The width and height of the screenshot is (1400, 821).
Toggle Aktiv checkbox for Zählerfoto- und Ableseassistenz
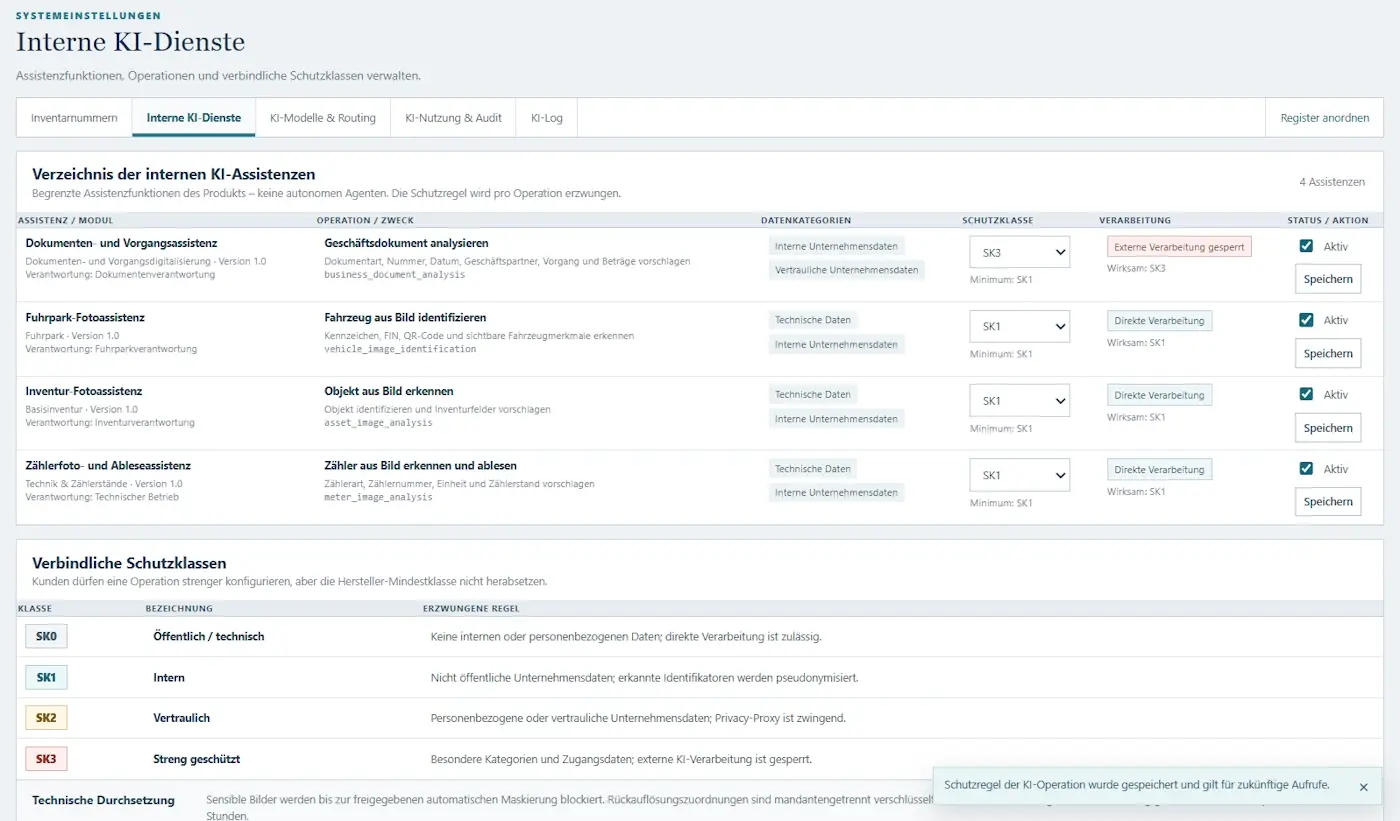point(1306,468)
